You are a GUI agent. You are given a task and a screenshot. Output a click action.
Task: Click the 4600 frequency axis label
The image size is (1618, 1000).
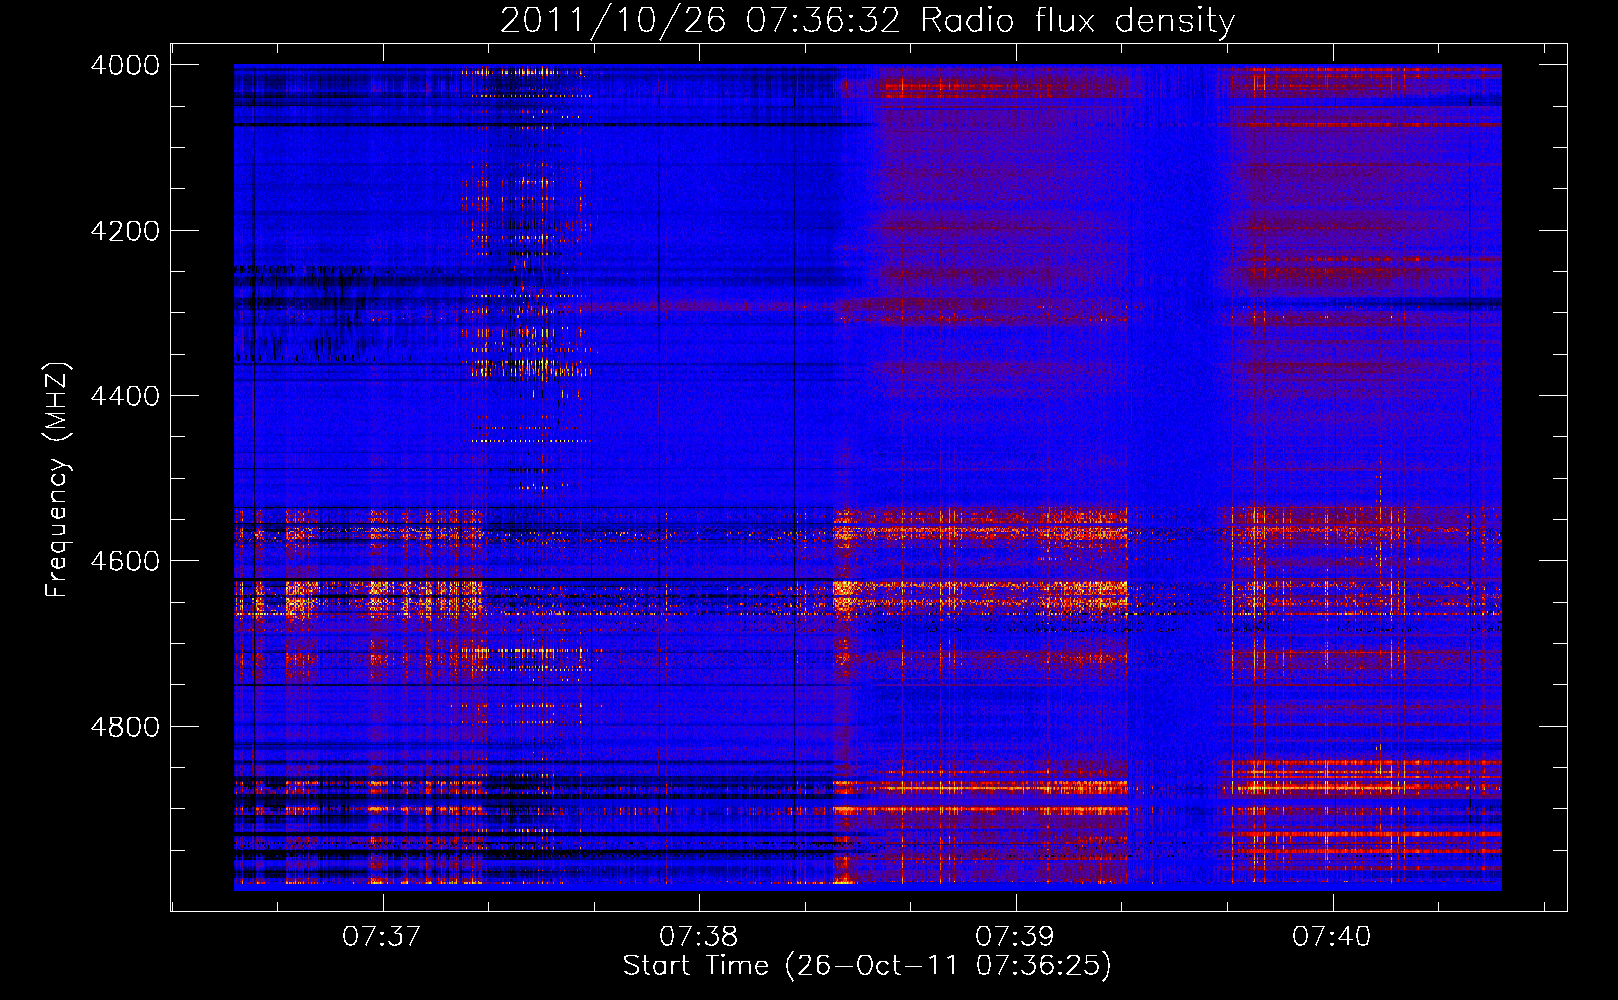[x=125, y=561]
